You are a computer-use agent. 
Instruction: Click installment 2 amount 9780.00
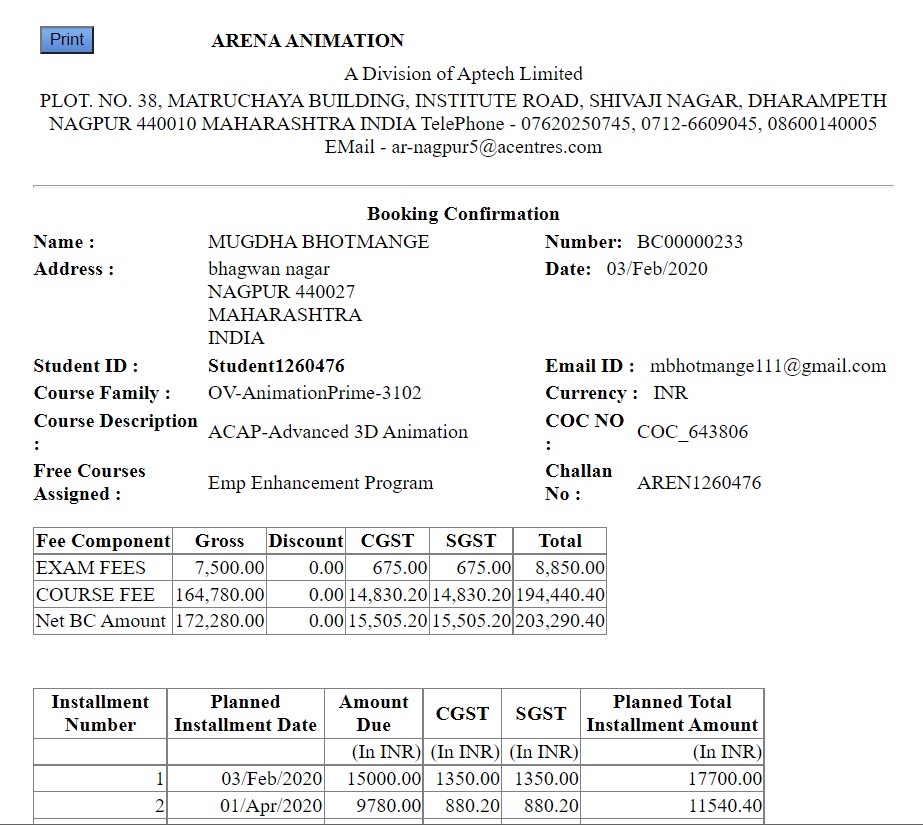(x=389, y=806)
